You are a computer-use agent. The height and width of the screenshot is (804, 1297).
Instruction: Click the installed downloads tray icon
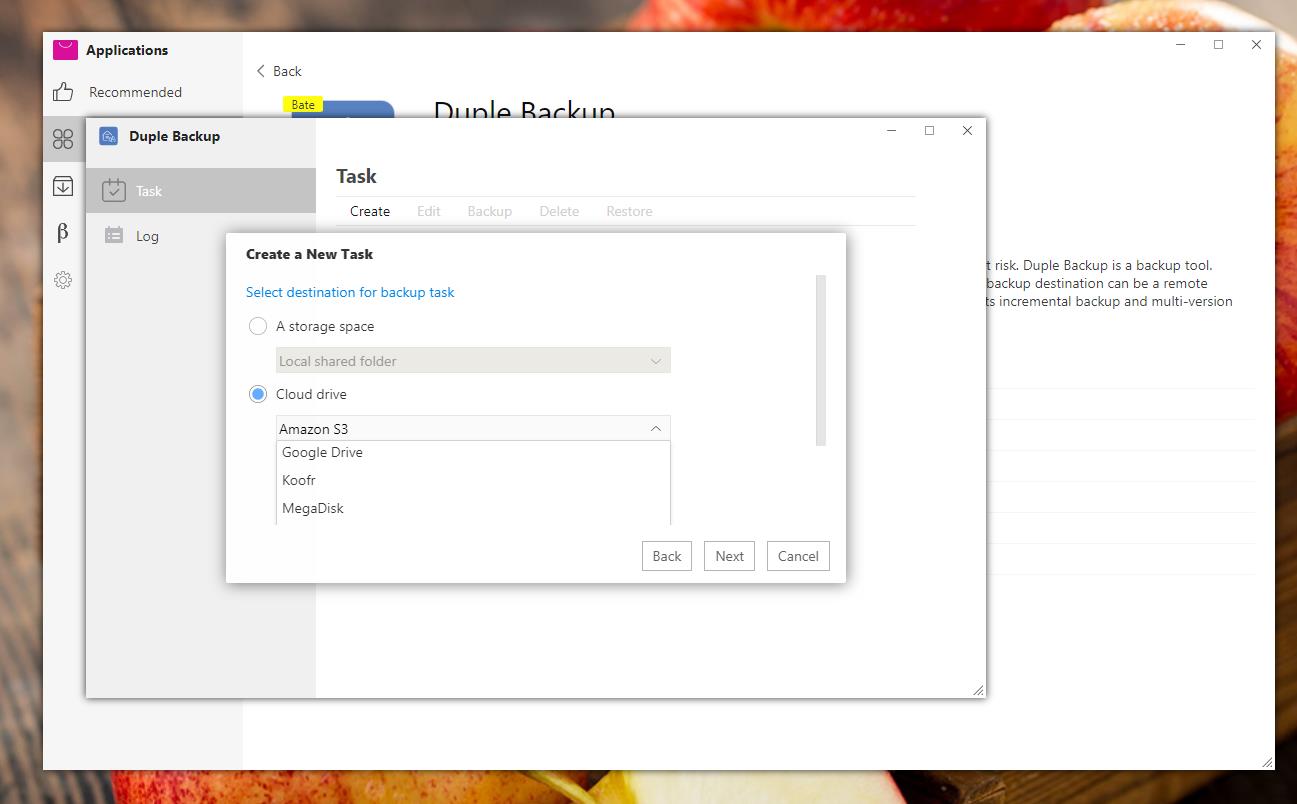[63, 186]
